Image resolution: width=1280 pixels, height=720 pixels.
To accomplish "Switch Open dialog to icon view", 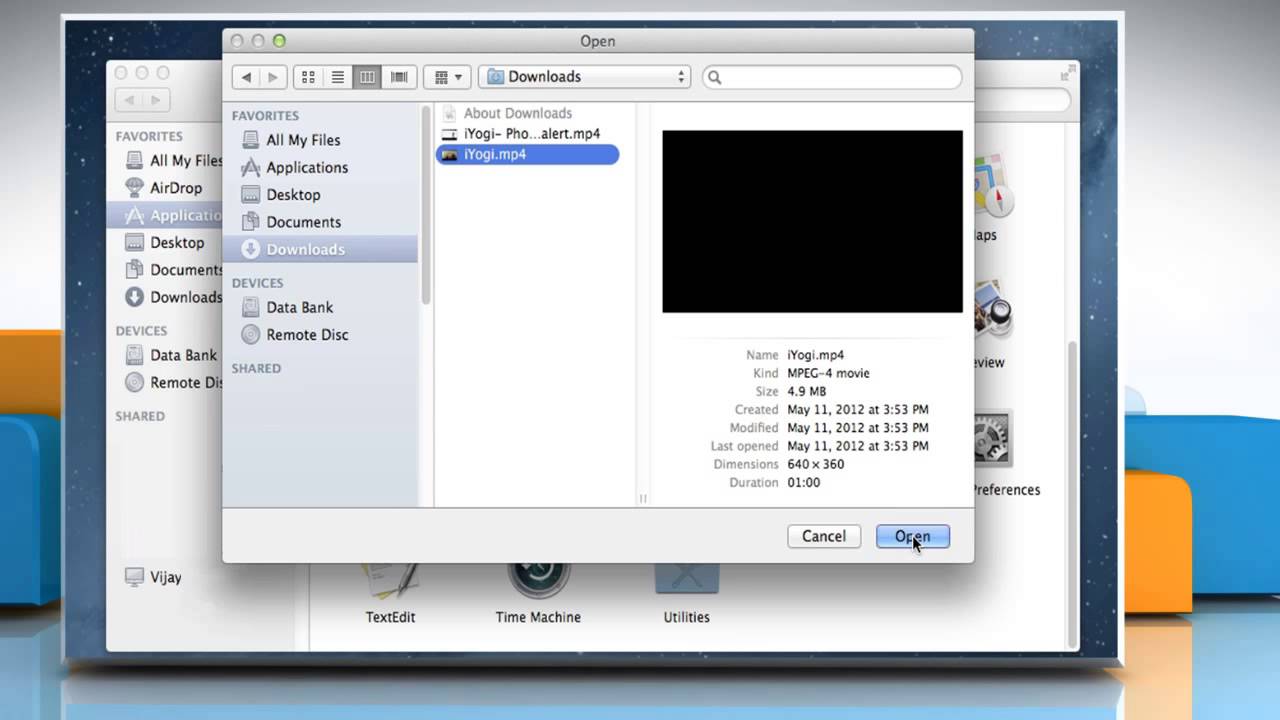I will 308,77.
